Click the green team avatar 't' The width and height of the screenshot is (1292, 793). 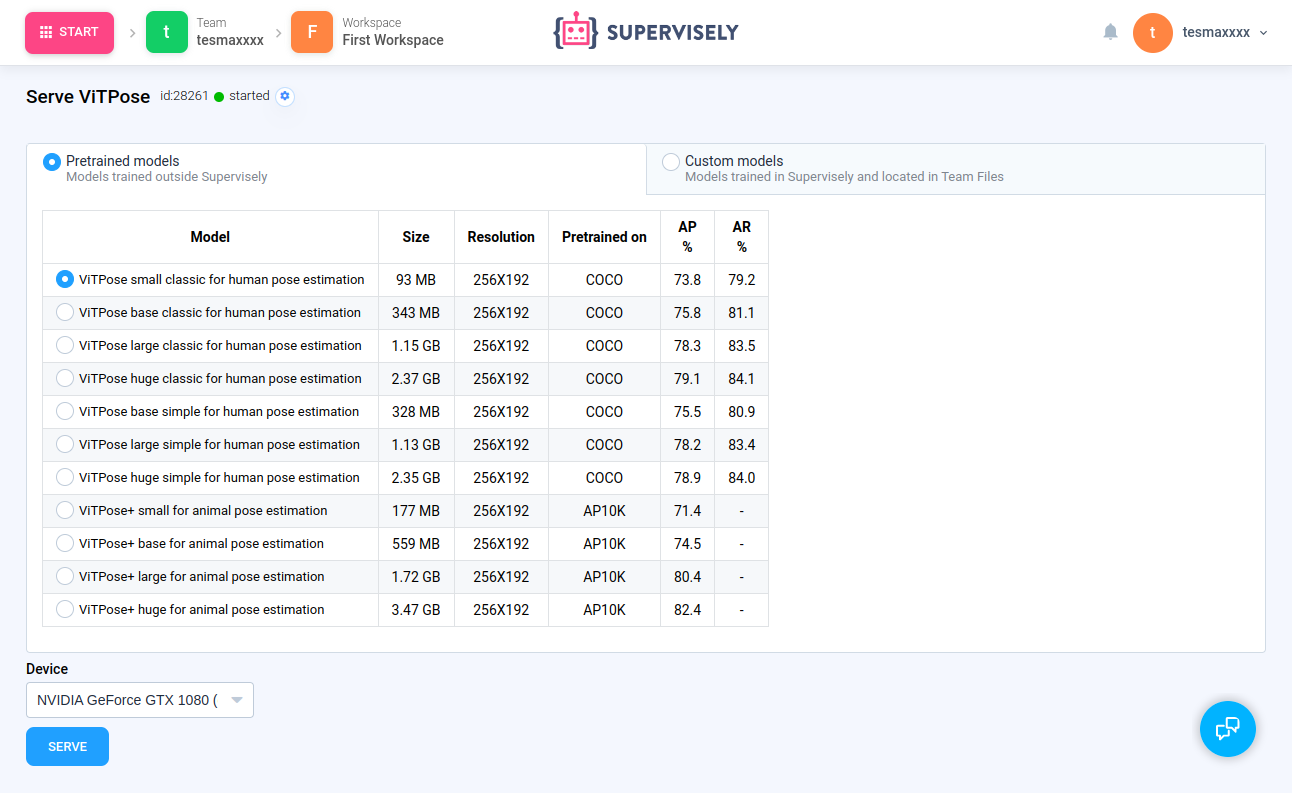[x=167, y=32]
